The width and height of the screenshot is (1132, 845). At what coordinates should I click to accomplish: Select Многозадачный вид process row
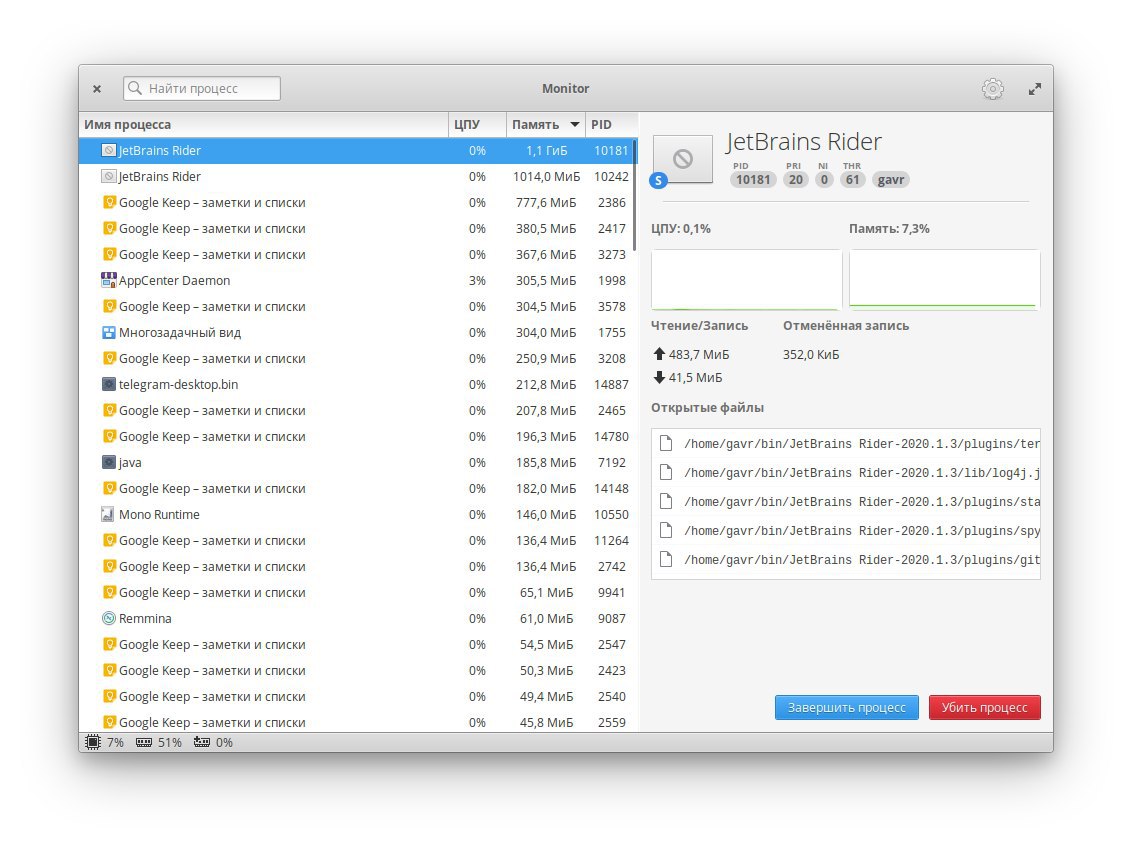coord(356,332)
